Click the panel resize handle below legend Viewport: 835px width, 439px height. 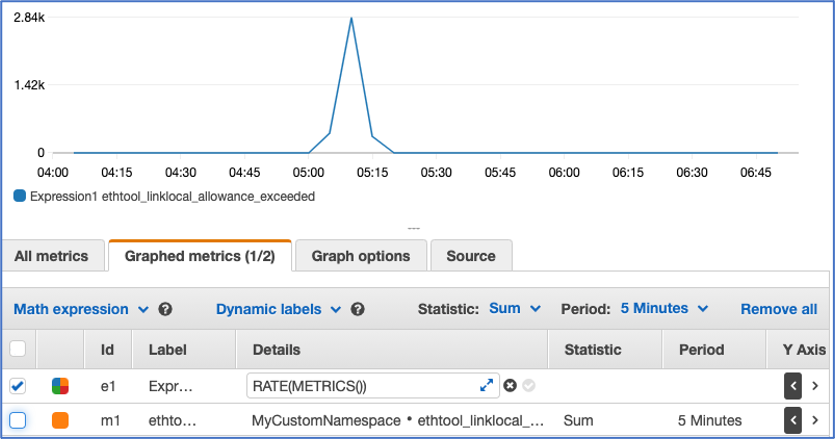414,228
